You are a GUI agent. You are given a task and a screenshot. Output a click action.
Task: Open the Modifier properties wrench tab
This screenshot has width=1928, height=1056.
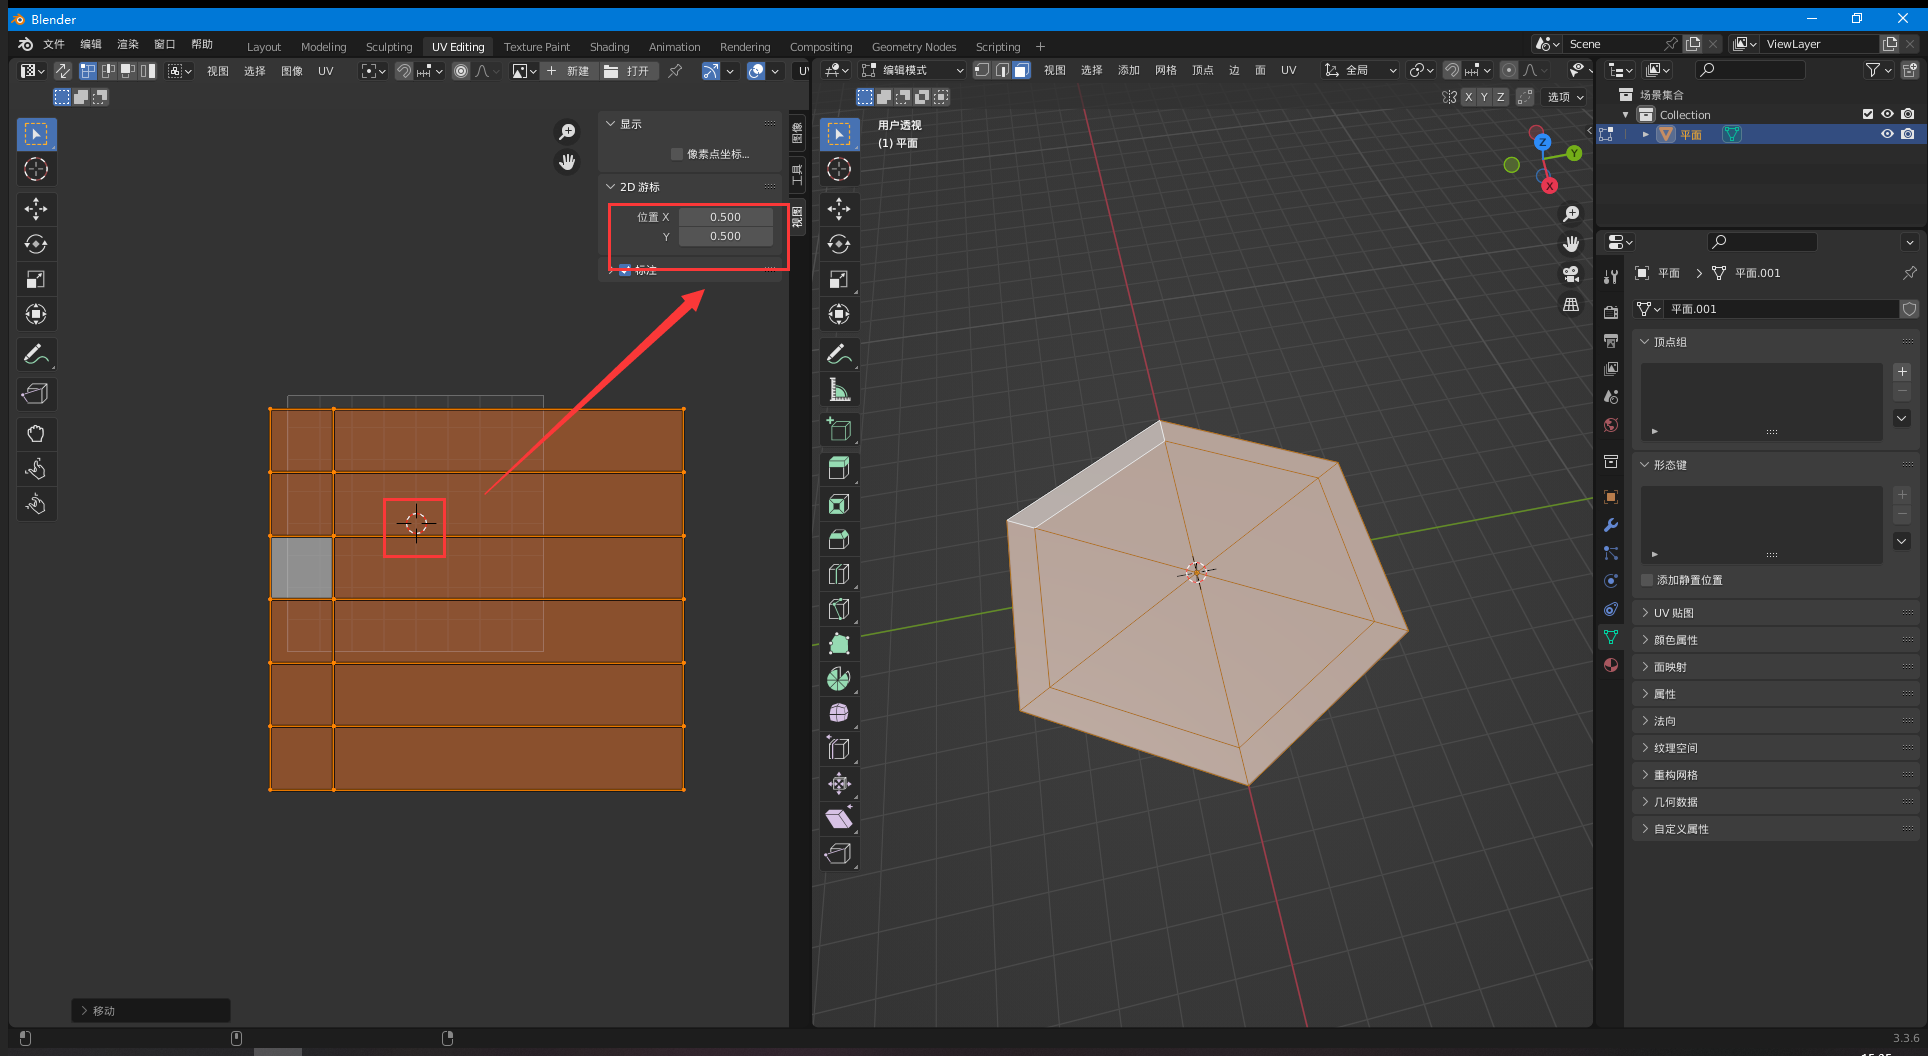point(1610,525)
